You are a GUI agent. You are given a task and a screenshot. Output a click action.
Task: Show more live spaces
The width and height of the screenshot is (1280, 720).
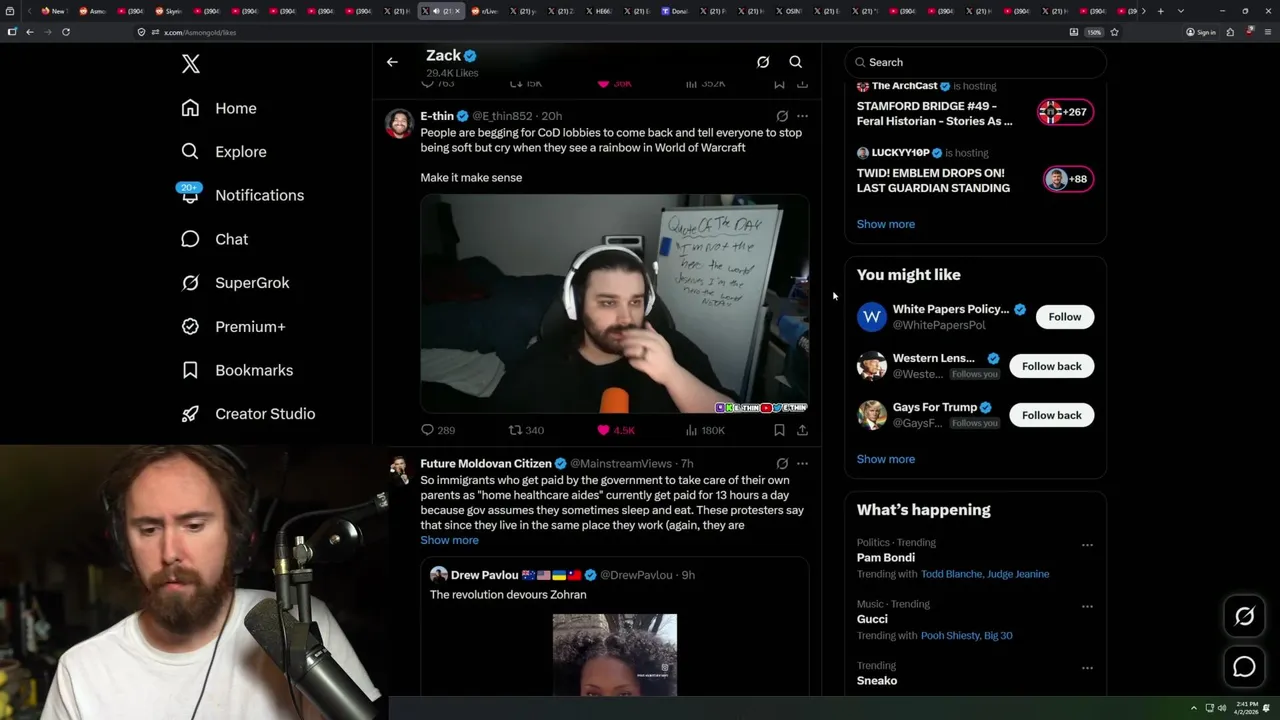[x=885, y=224]
